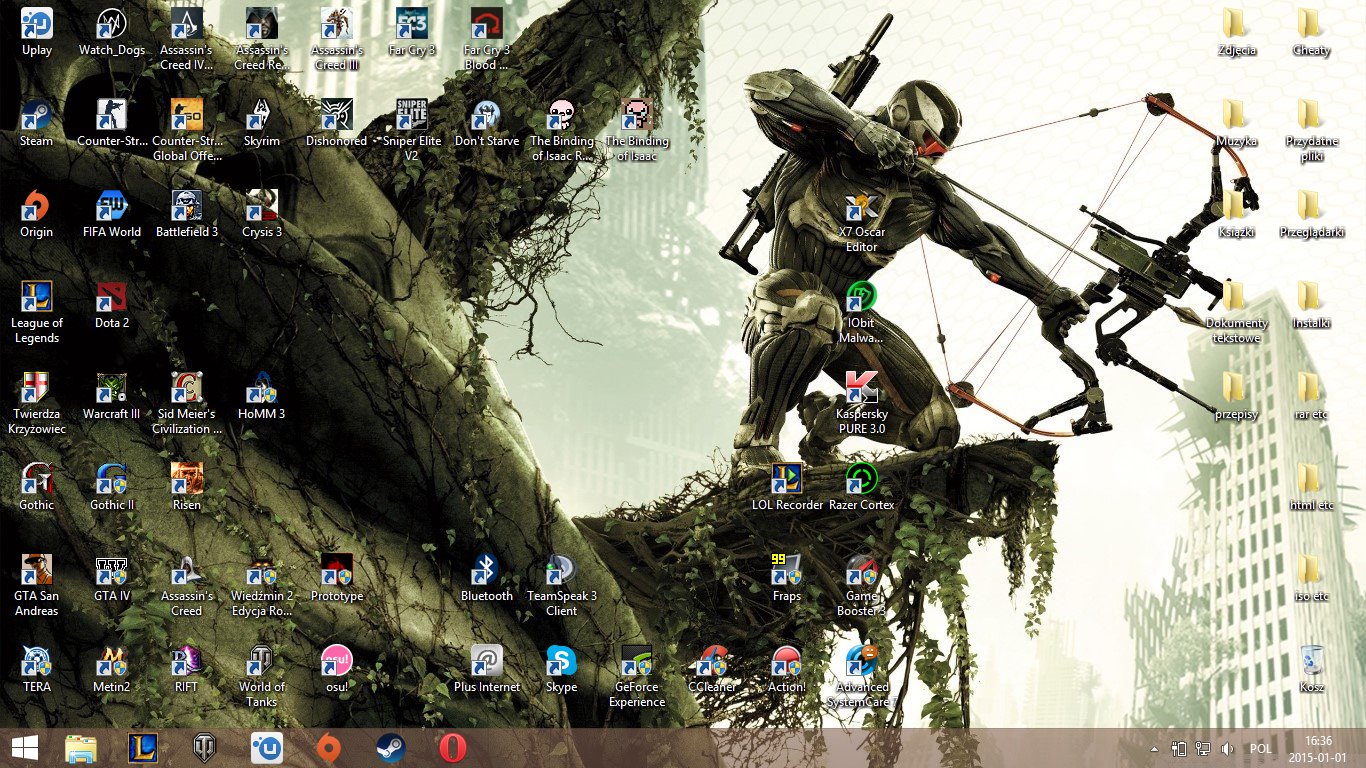This screenshot has height=768, width=1366.
Task: Click the Dota 2 icon
Action: (112, 305)
